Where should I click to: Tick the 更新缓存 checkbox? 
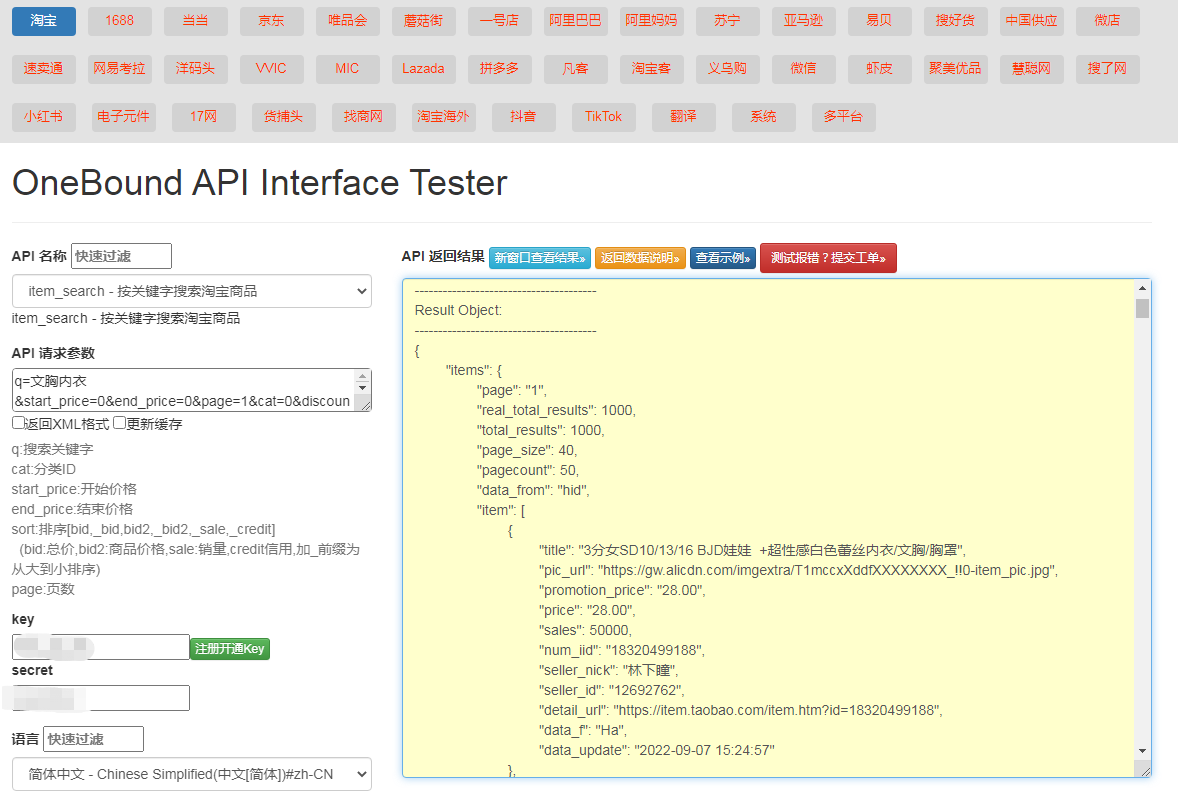coord(119,423)
